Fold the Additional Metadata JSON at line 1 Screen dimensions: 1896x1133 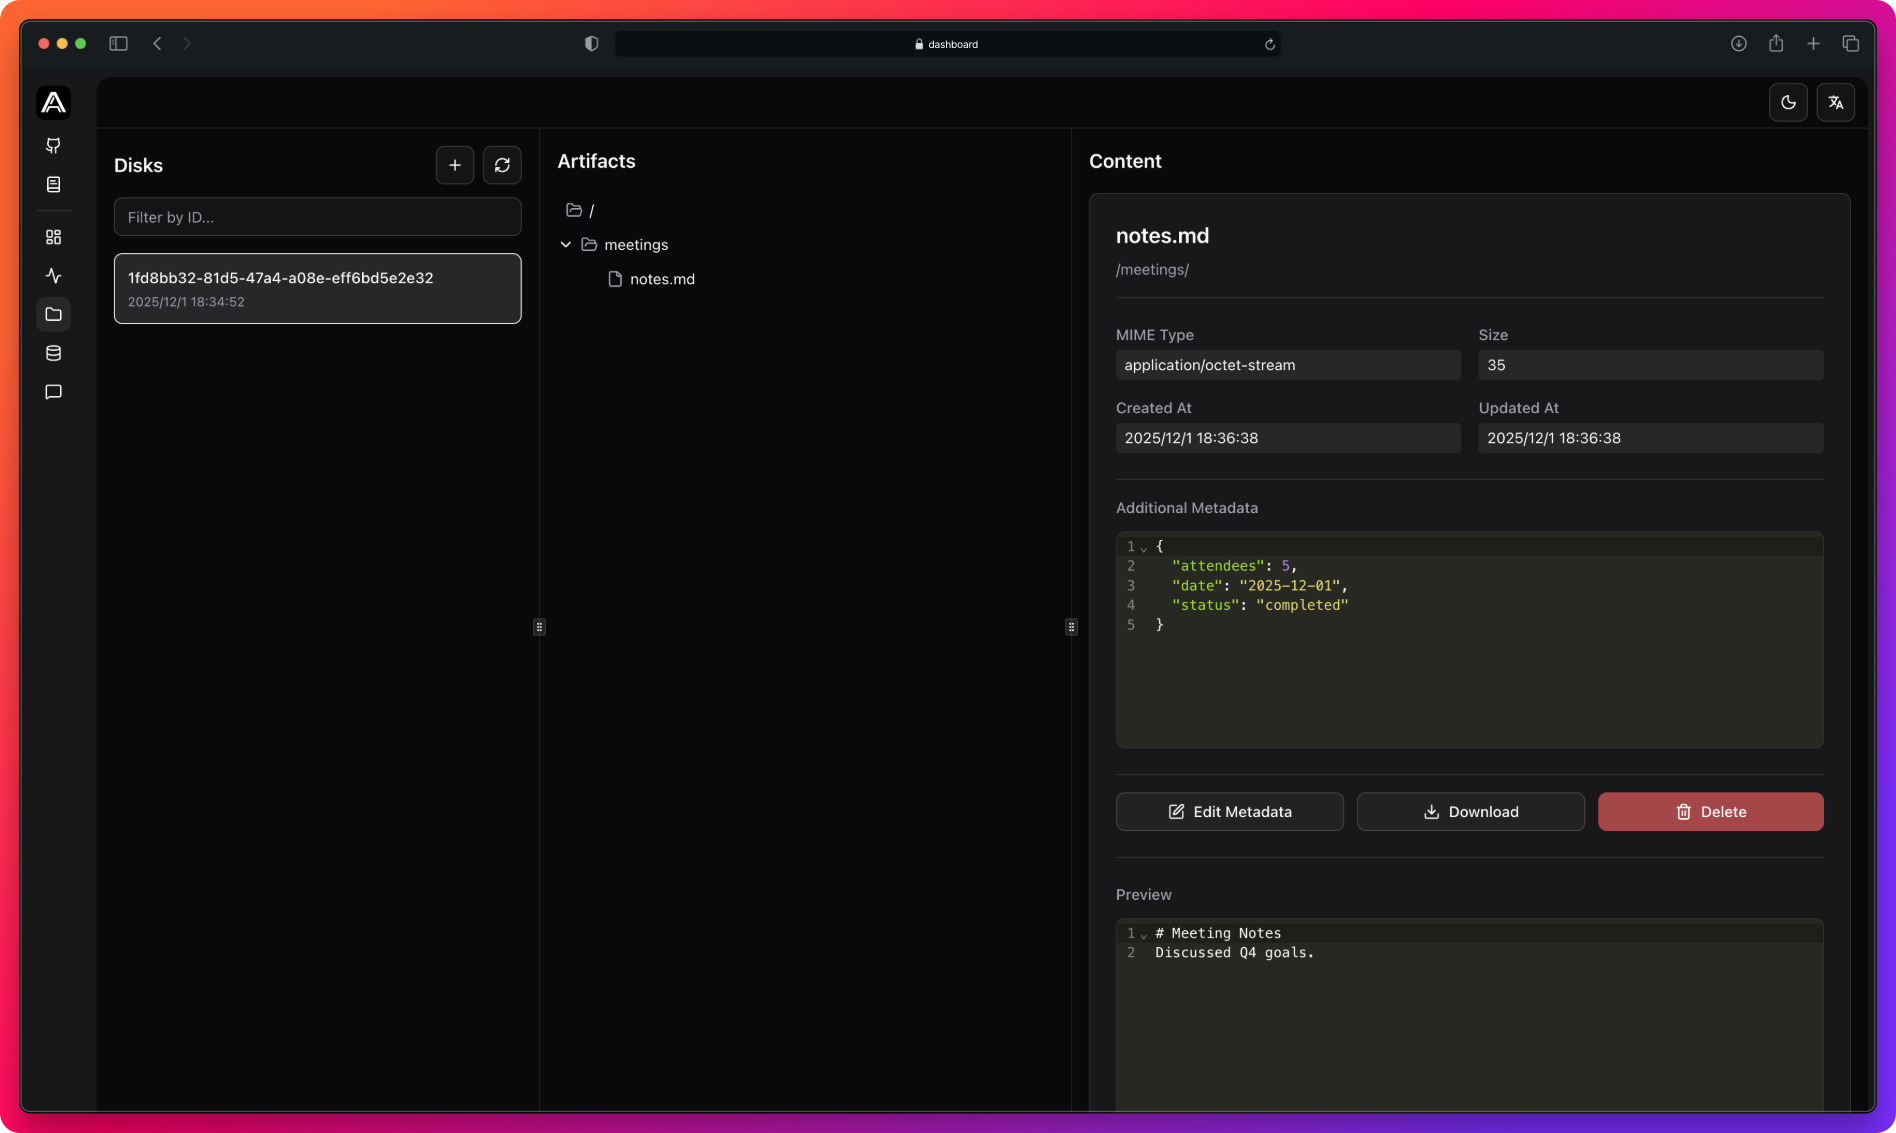tap(1144, 548)
